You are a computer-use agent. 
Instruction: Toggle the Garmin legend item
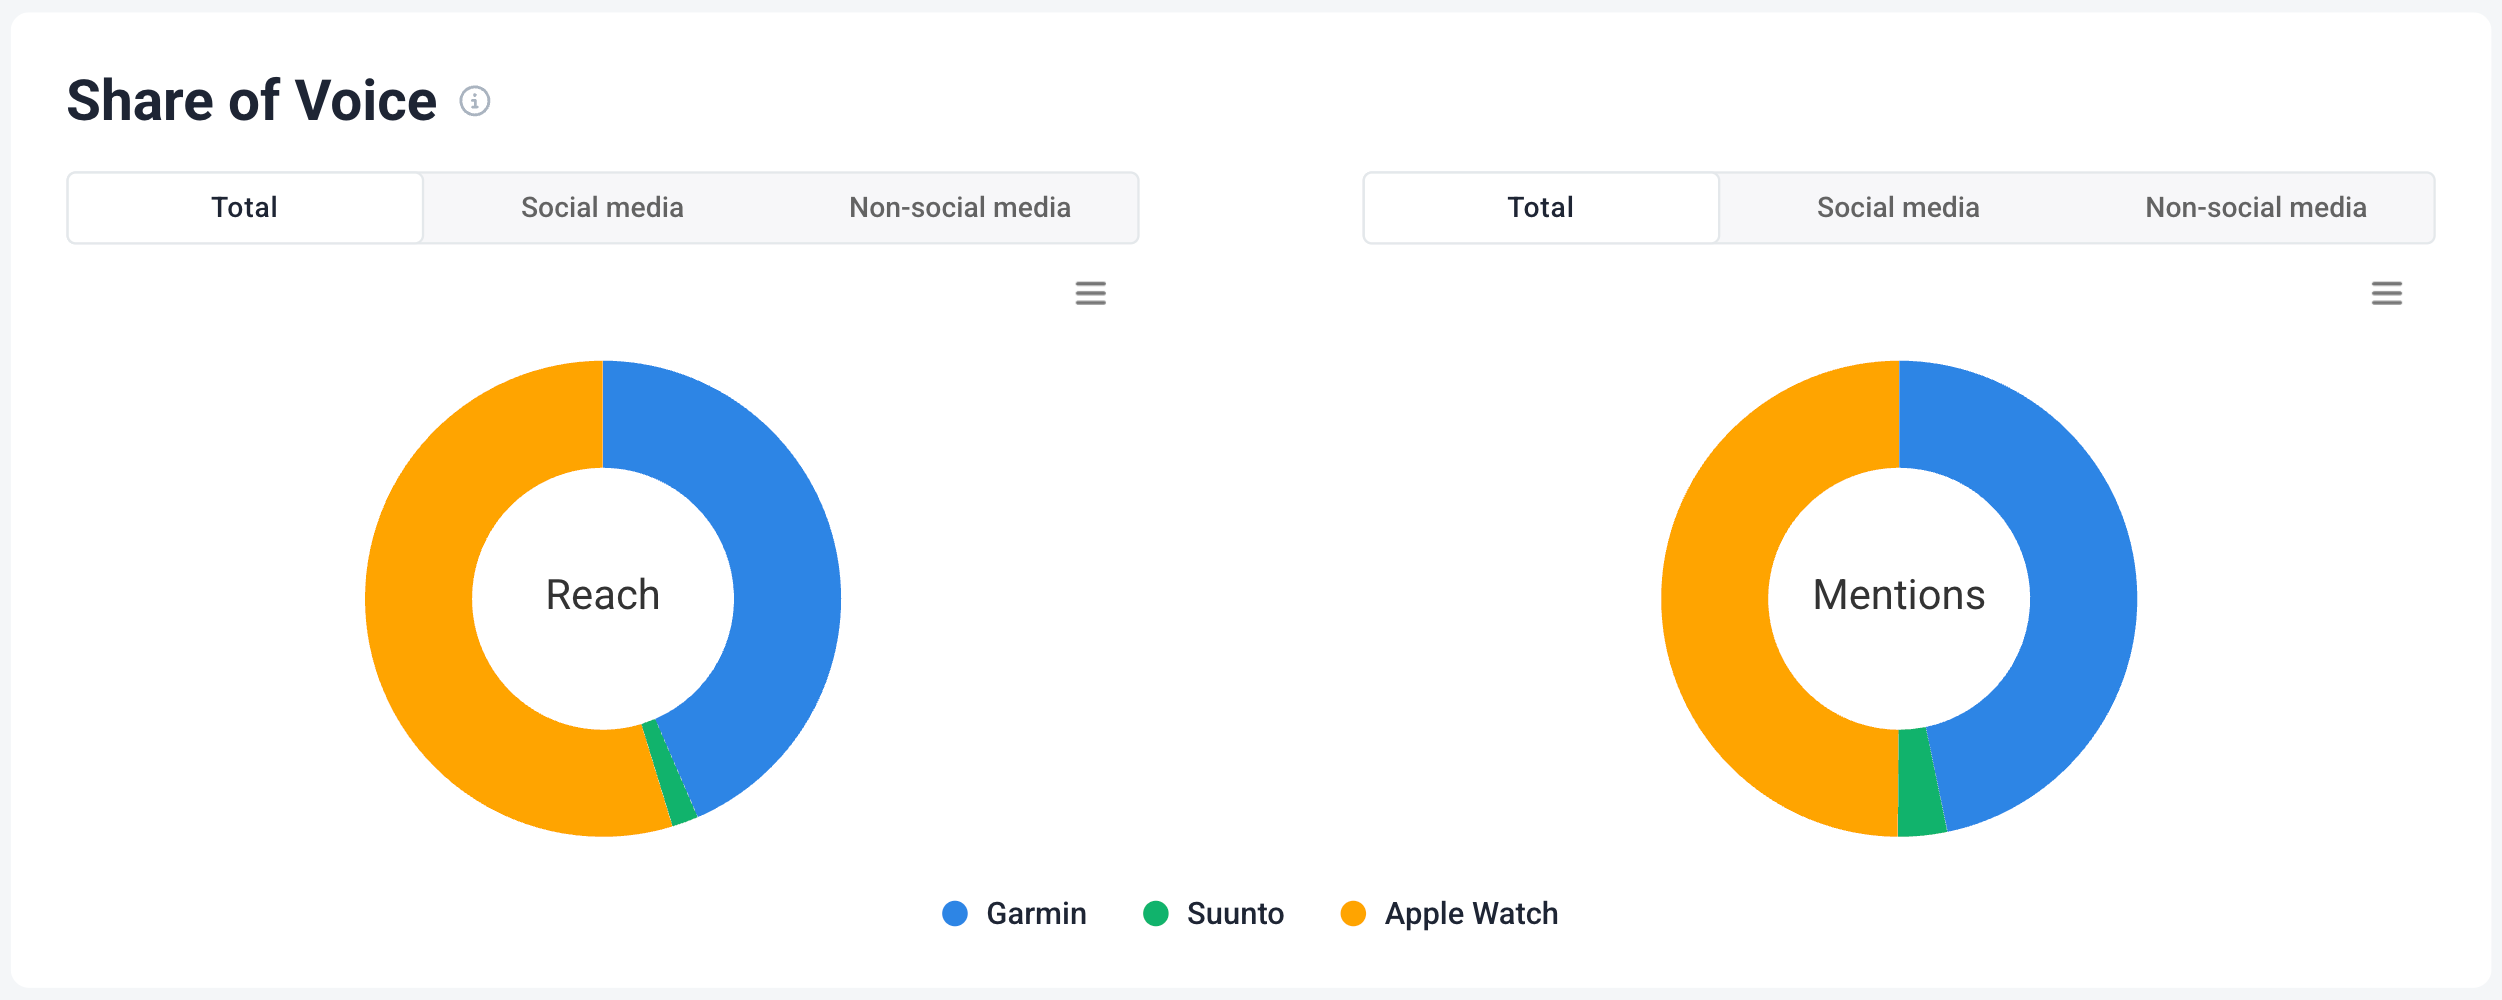[x=1014, y=913]
